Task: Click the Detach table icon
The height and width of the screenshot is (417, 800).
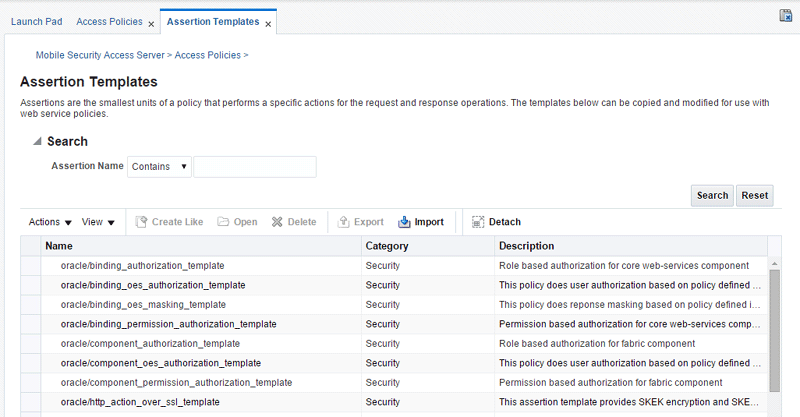Action: 478,222
